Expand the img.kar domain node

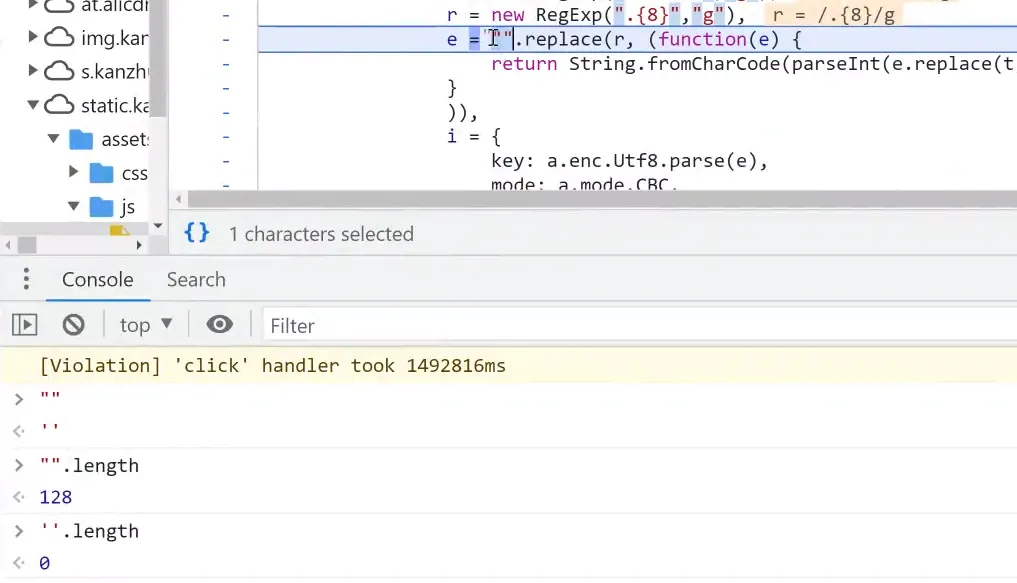(32, 37)
